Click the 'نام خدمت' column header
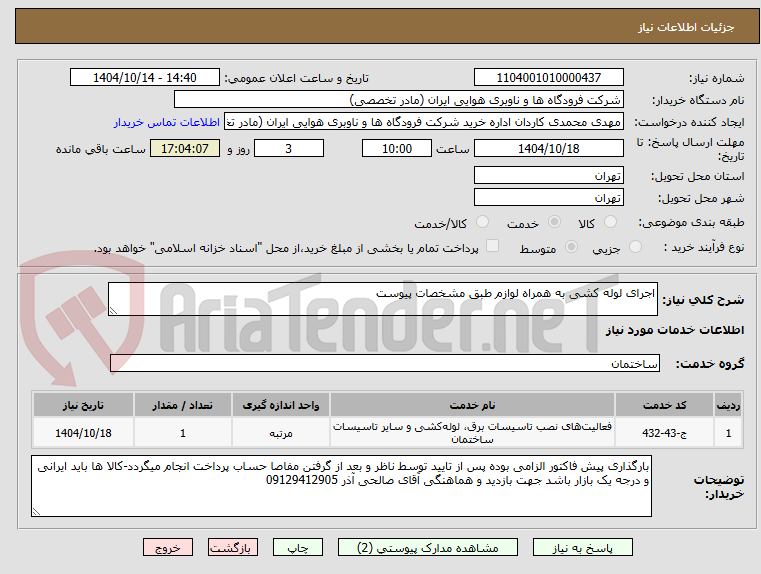 (472, 405)
